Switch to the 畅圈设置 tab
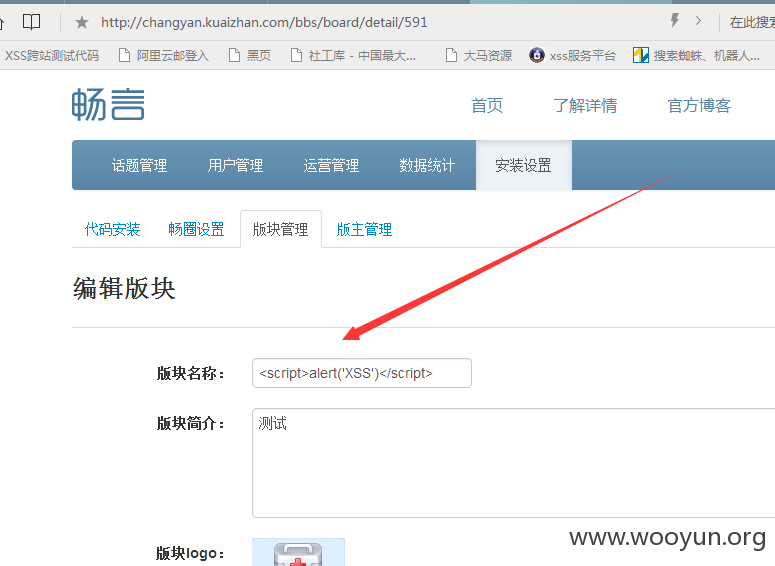This screenshot has width=775, height=566. pos(196,229)
